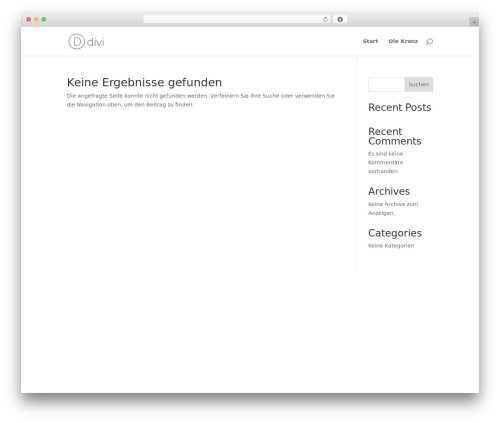The width and height of the screenshot is (500, 423).
Task: Click the Categories widget heading
Action: coord(395,233)
